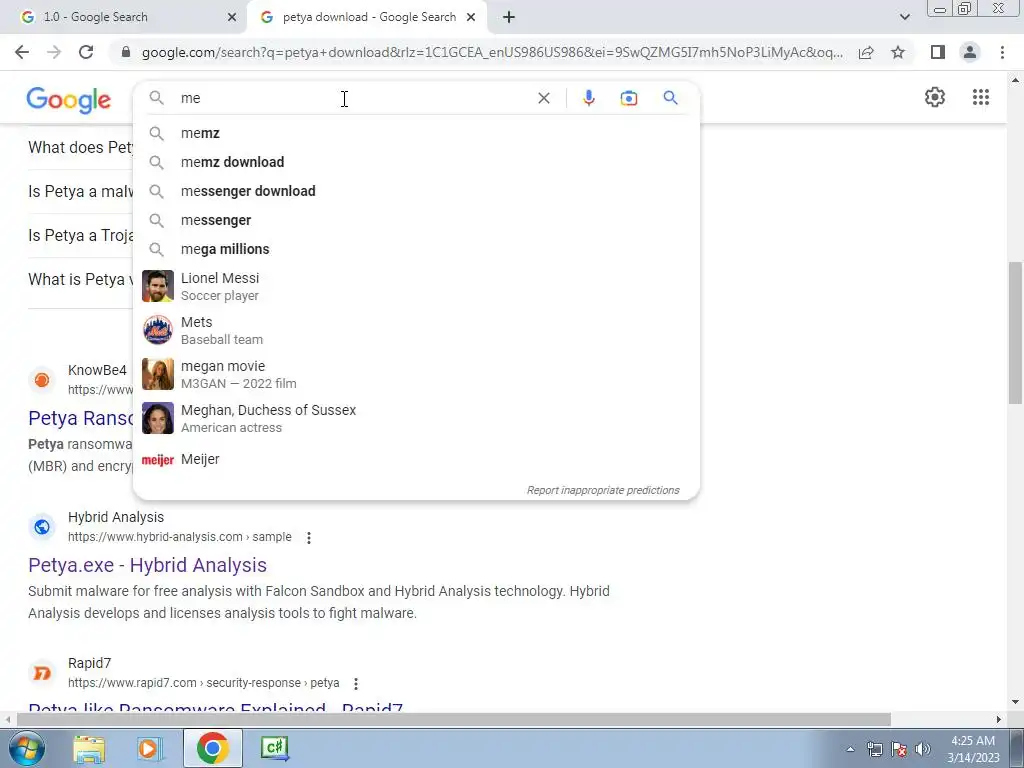Select the Meijer suggestion
Viewport: 1024px width, 768px height.
[x=416, y=459]
